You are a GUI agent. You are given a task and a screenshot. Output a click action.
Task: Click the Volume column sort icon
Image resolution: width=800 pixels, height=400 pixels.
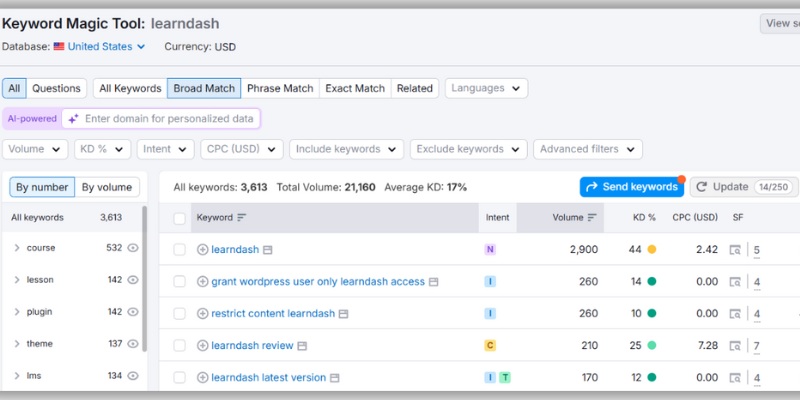tap(593, 217)
